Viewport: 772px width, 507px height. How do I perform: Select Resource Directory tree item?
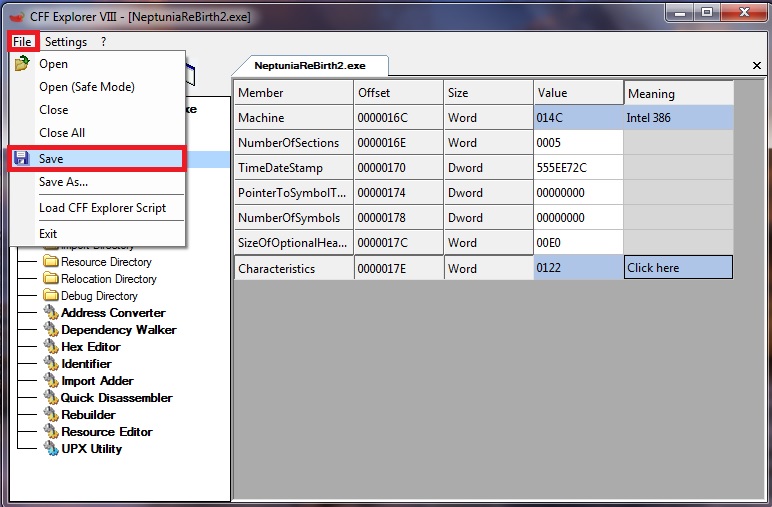tap(106, 262)
